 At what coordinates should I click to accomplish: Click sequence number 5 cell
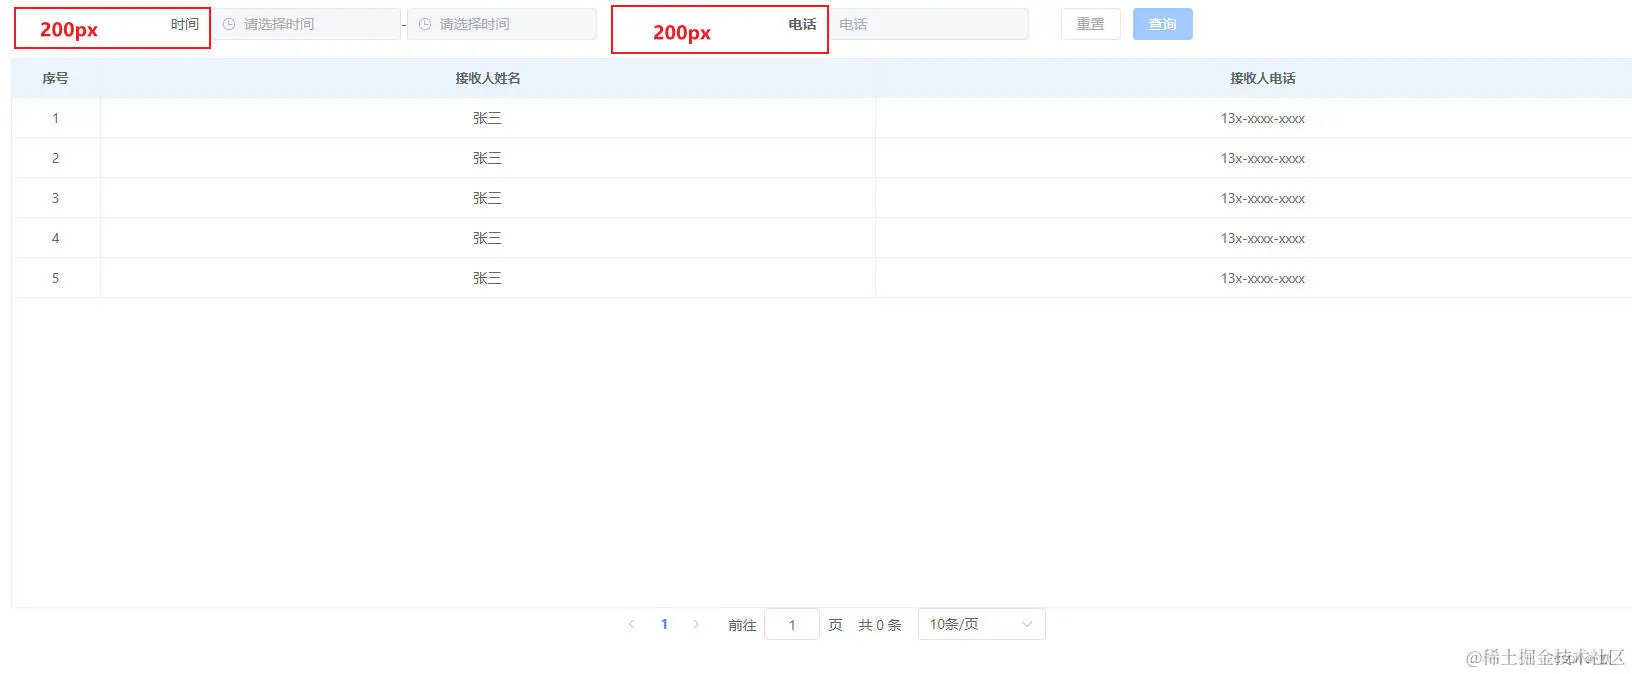tap(56, 278)
